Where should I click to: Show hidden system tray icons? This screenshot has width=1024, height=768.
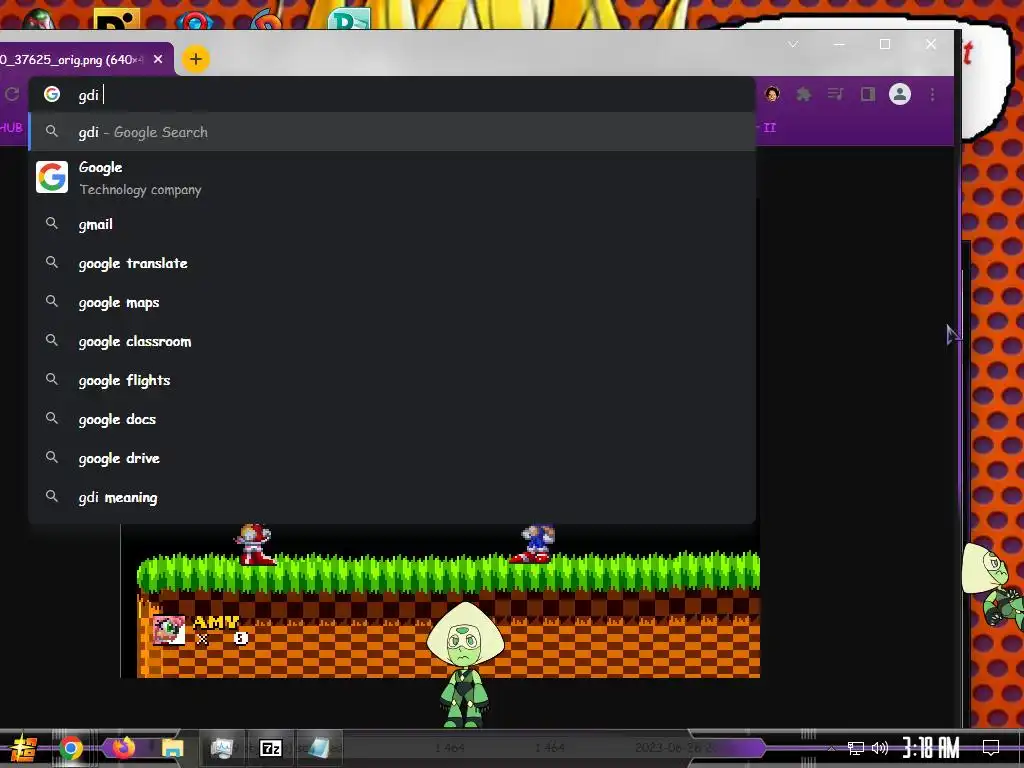[x=831, y=748]
